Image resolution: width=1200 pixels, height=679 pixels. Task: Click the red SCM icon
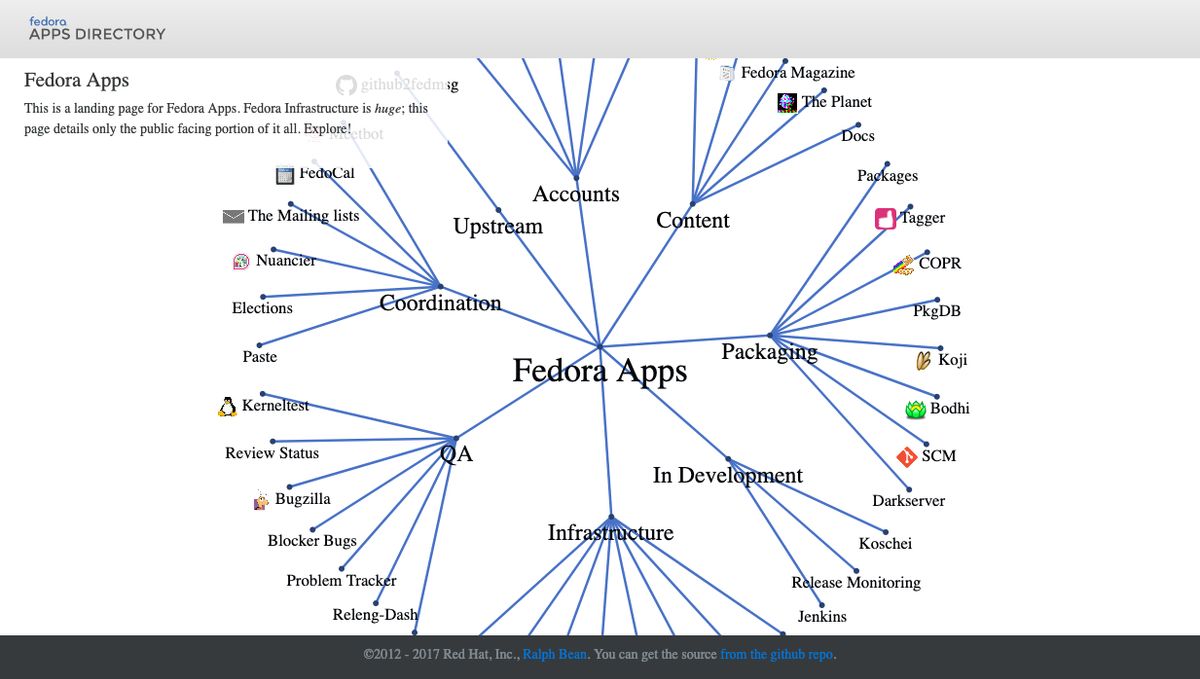(x=908, y=455)
